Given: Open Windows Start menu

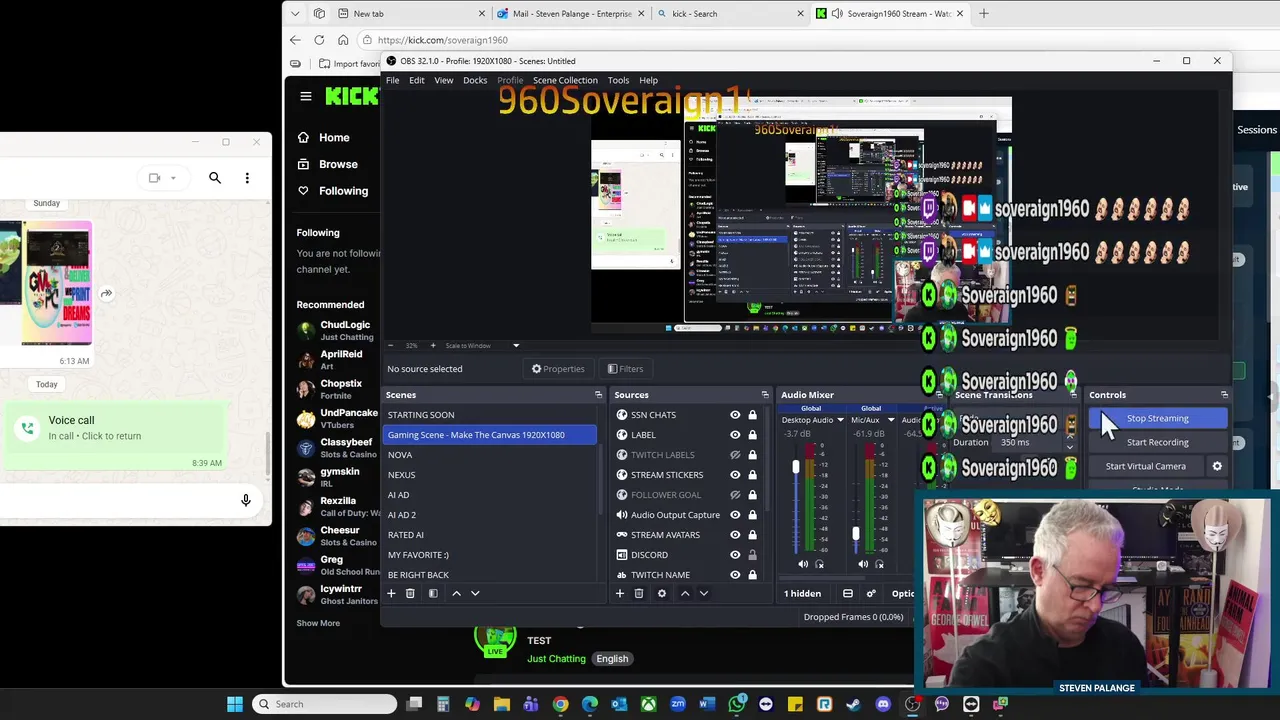Looking at the screenshot, I should pyautogui.click(x=235, y=704).
